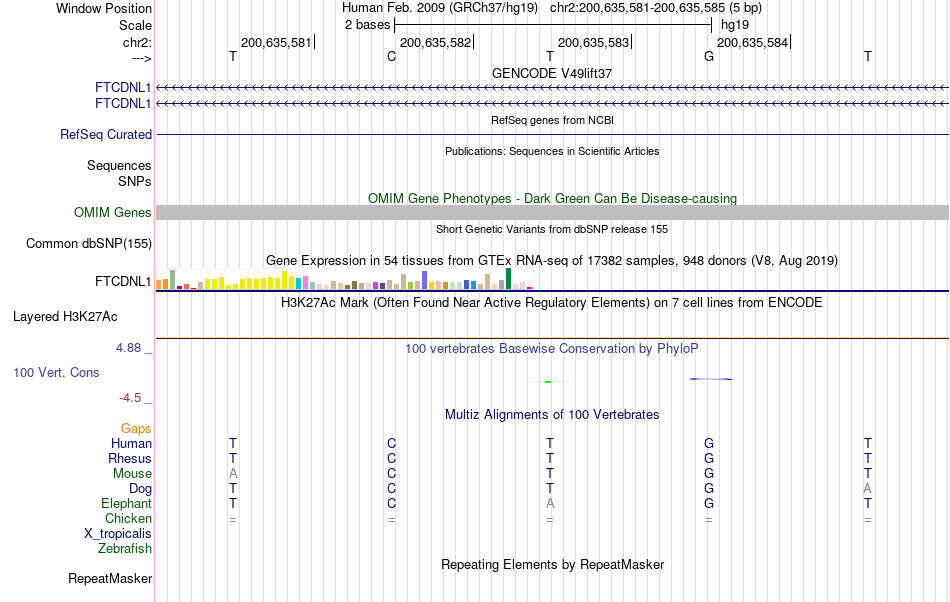This screenshot has height=602, width=950.
Task: Click the 100 Vert. Cons label
Action: (56, 372)
